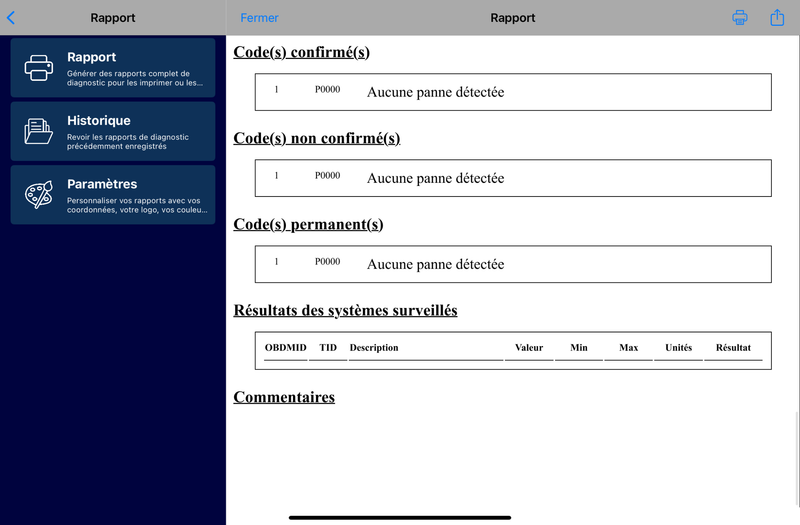Click 'Revoir les rapports de diagnostic' description
Image resolution: width=800 pixels, height=525 pixels.
click(x=128, y=141)
